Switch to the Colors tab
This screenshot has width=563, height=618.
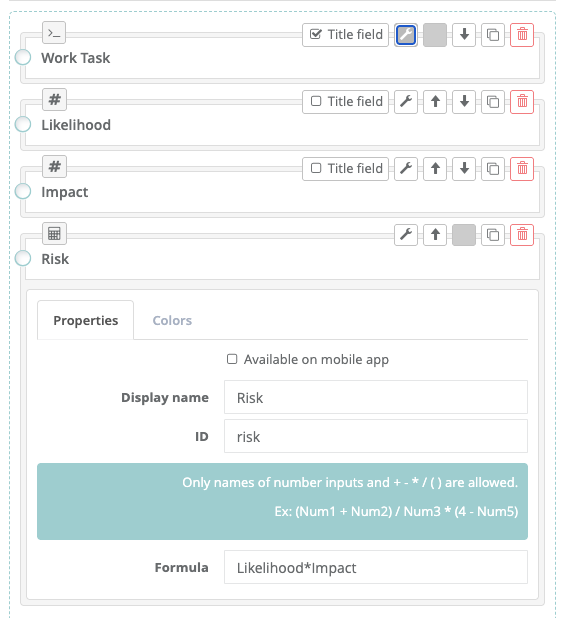point(172,320)
